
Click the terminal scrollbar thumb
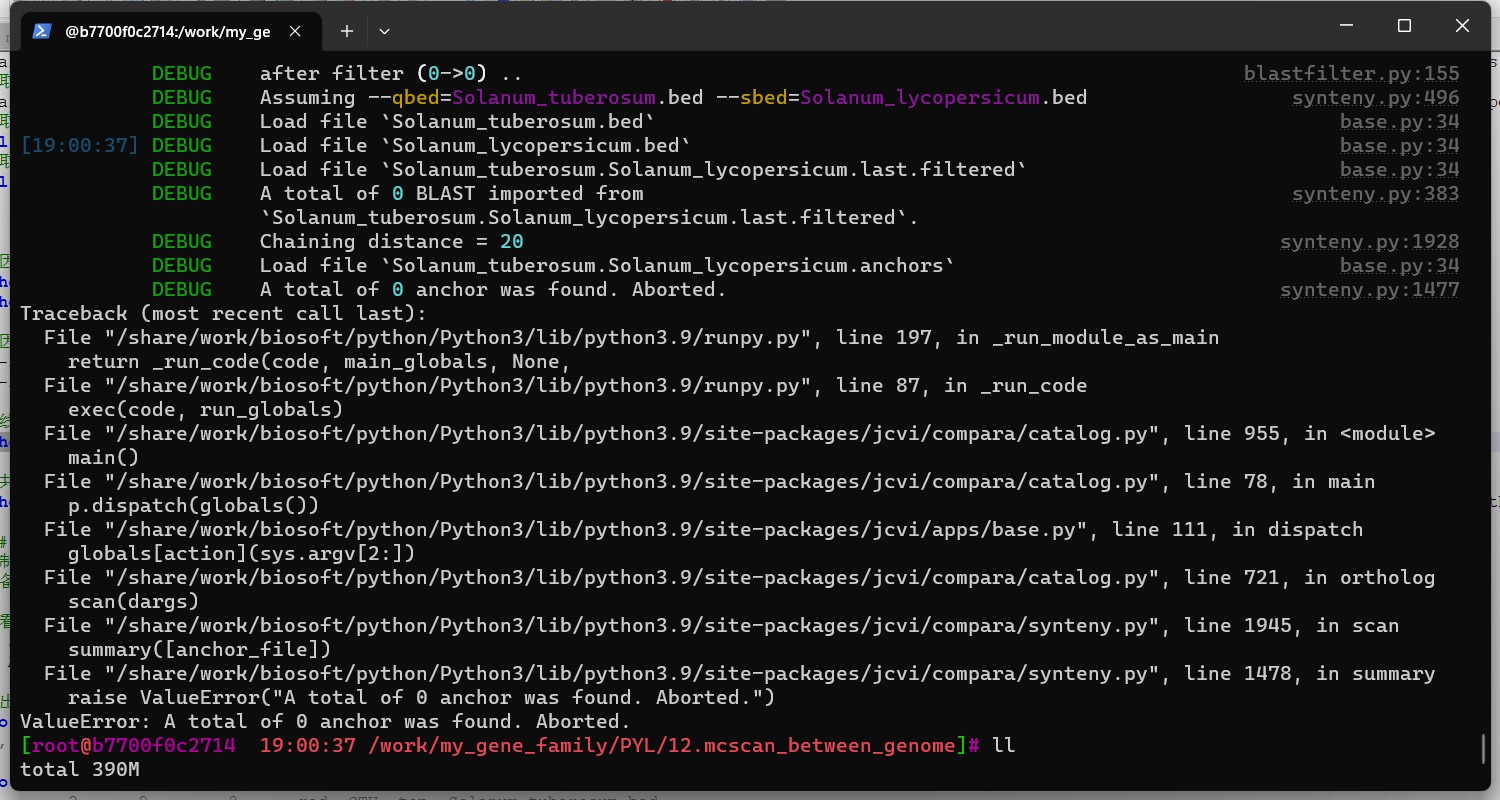(x=1483, y=748)
